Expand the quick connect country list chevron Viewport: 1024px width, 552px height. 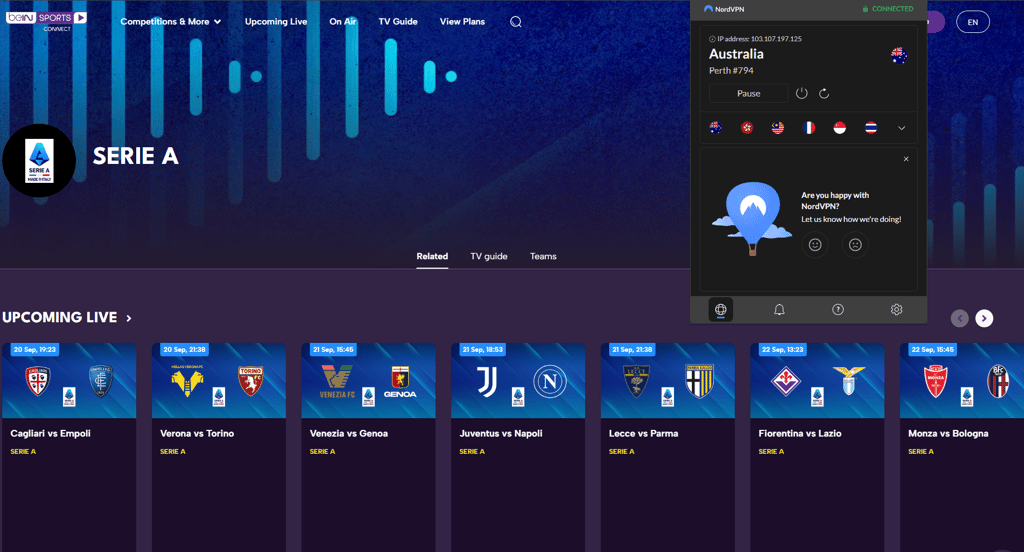click(901, 128)
